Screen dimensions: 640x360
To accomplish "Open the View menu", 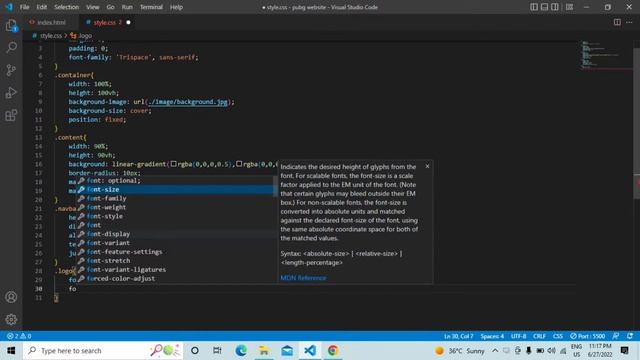I will tap(93, 7).
